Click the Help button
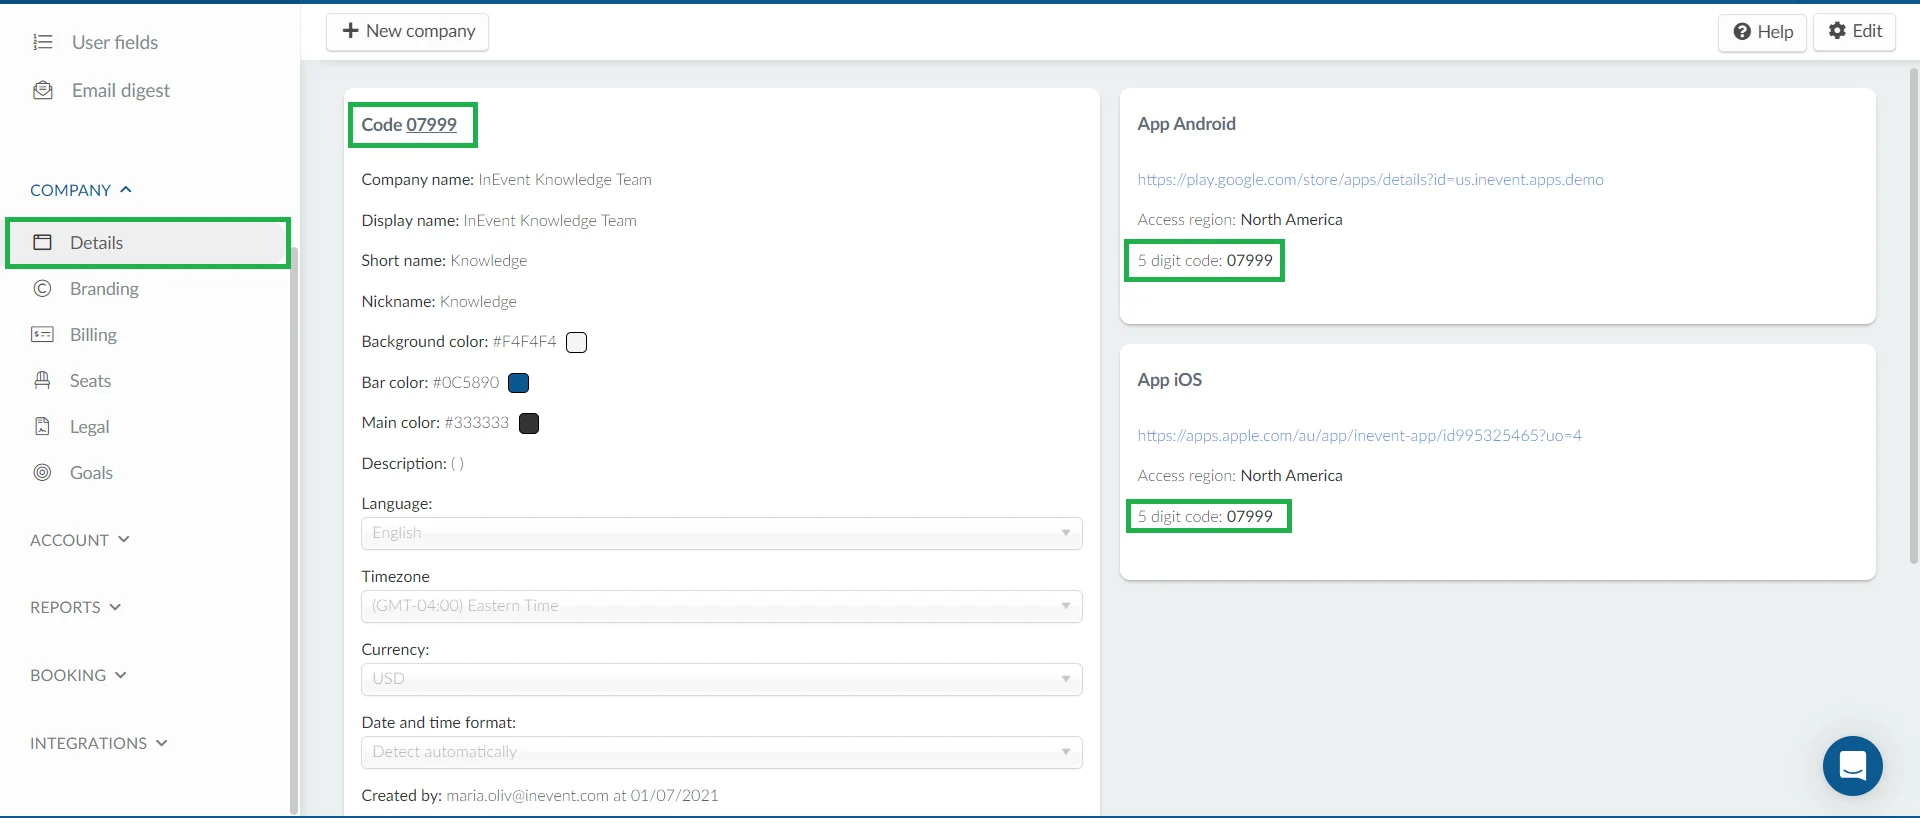The width and height of the screenshot is (1920, 818). tap(1762, 32)
